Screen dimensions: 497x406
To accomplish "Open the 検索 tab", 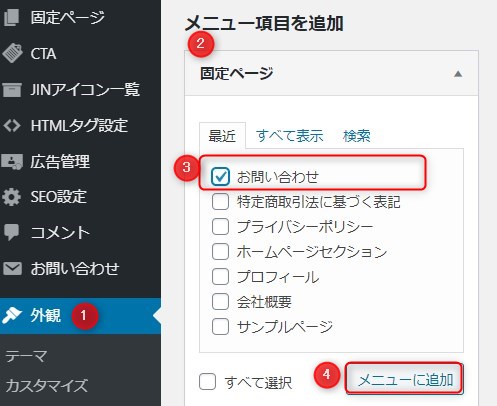I will click(357, 136).
